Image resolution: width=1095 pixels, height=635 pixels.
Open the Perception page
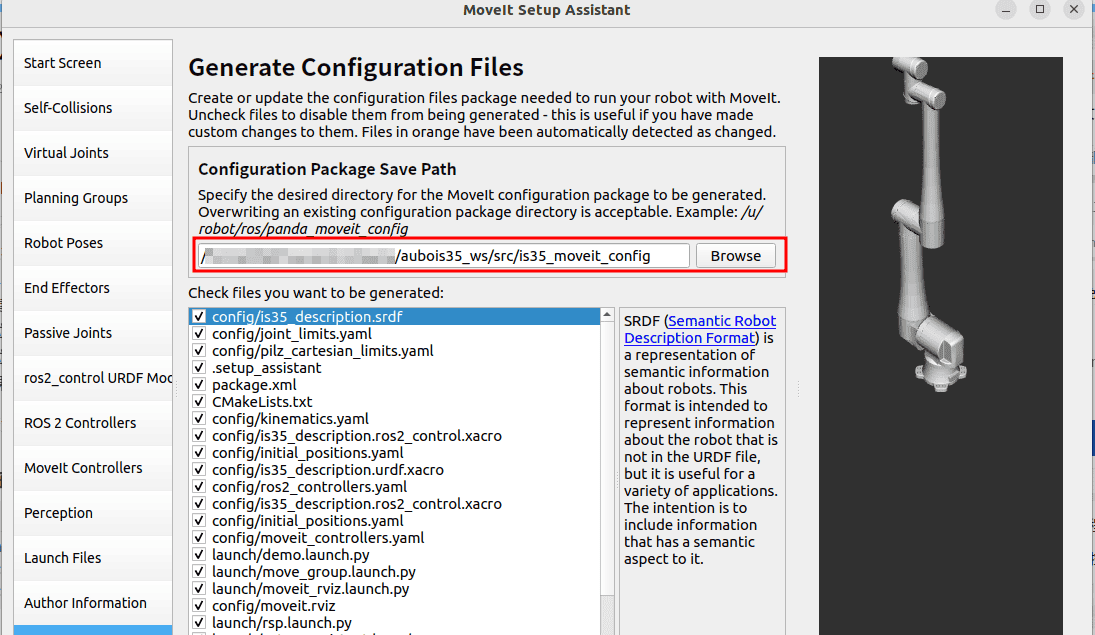point(58,513)
